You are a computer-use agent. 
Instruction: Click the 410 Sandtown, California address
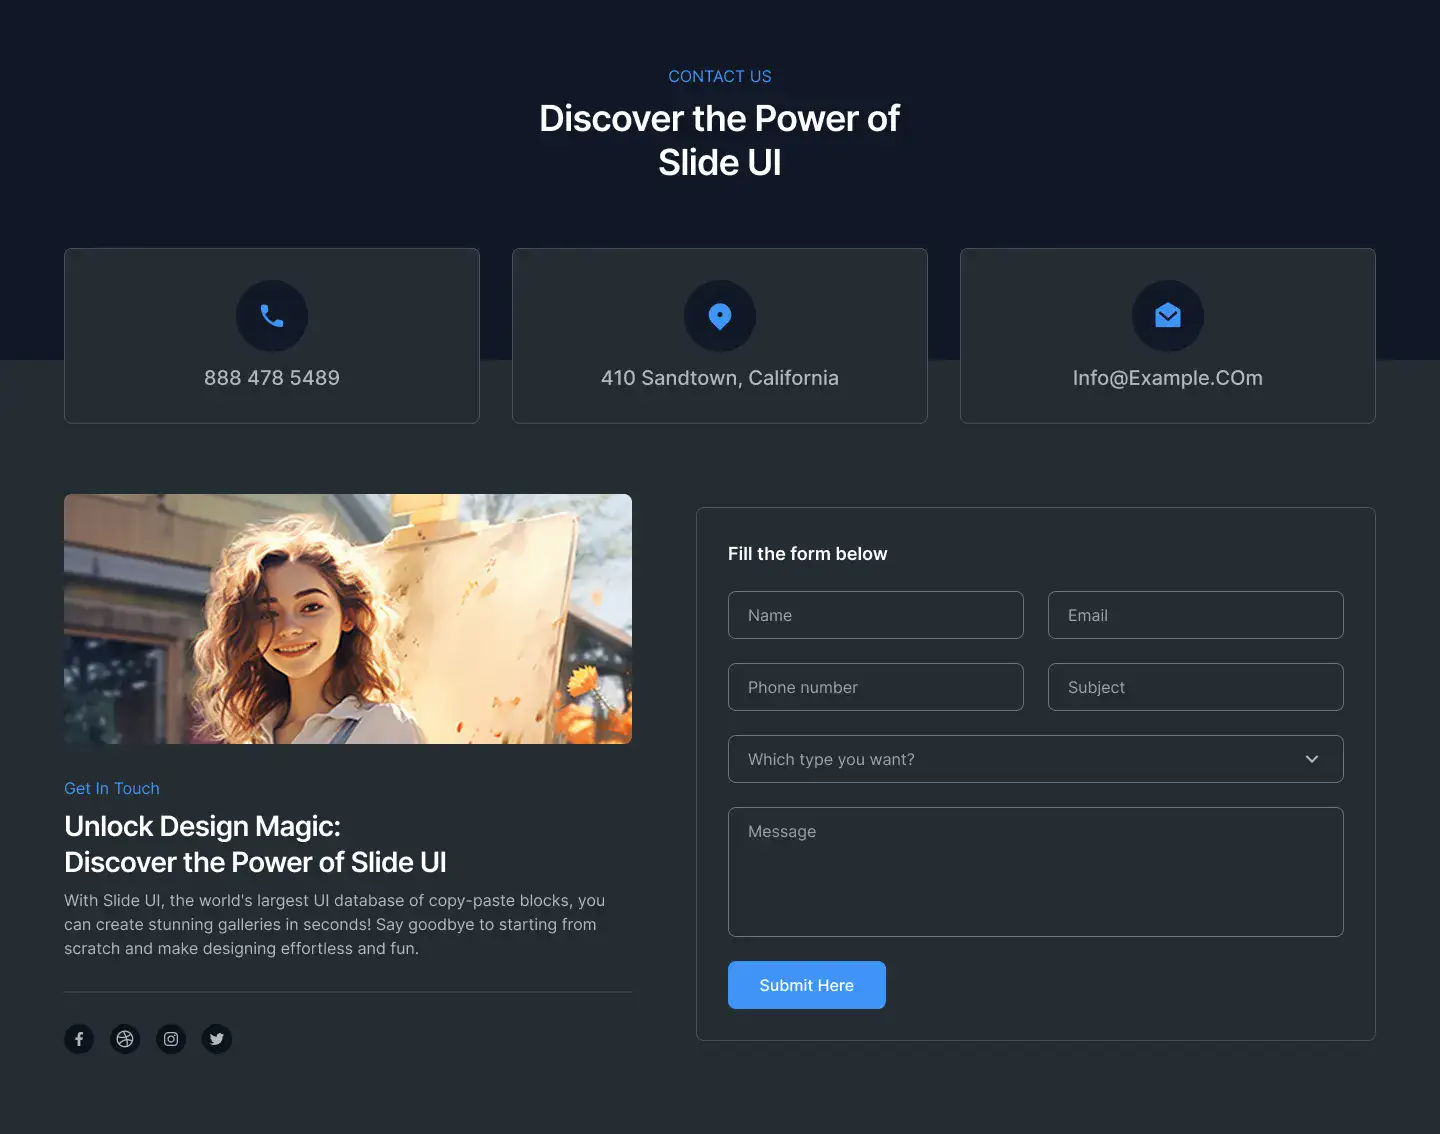(720, 378)
